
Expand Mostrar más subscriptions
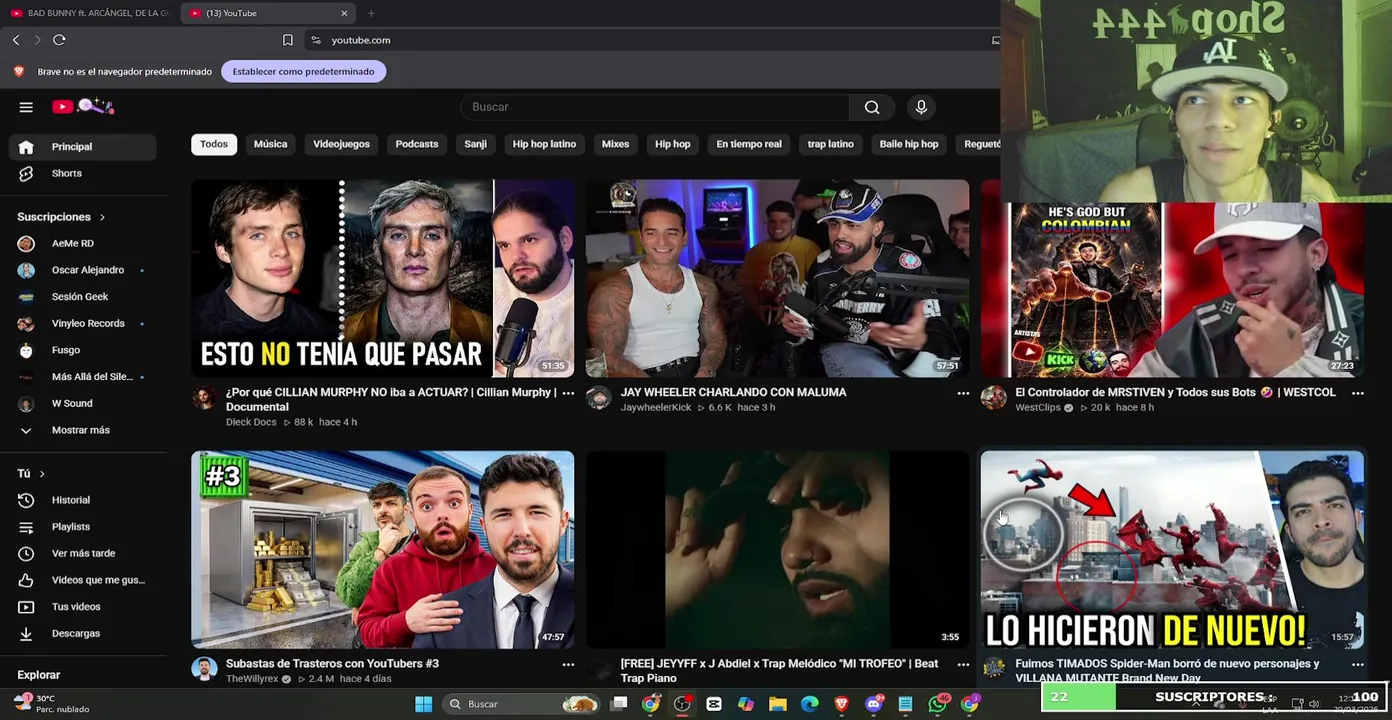83,430
